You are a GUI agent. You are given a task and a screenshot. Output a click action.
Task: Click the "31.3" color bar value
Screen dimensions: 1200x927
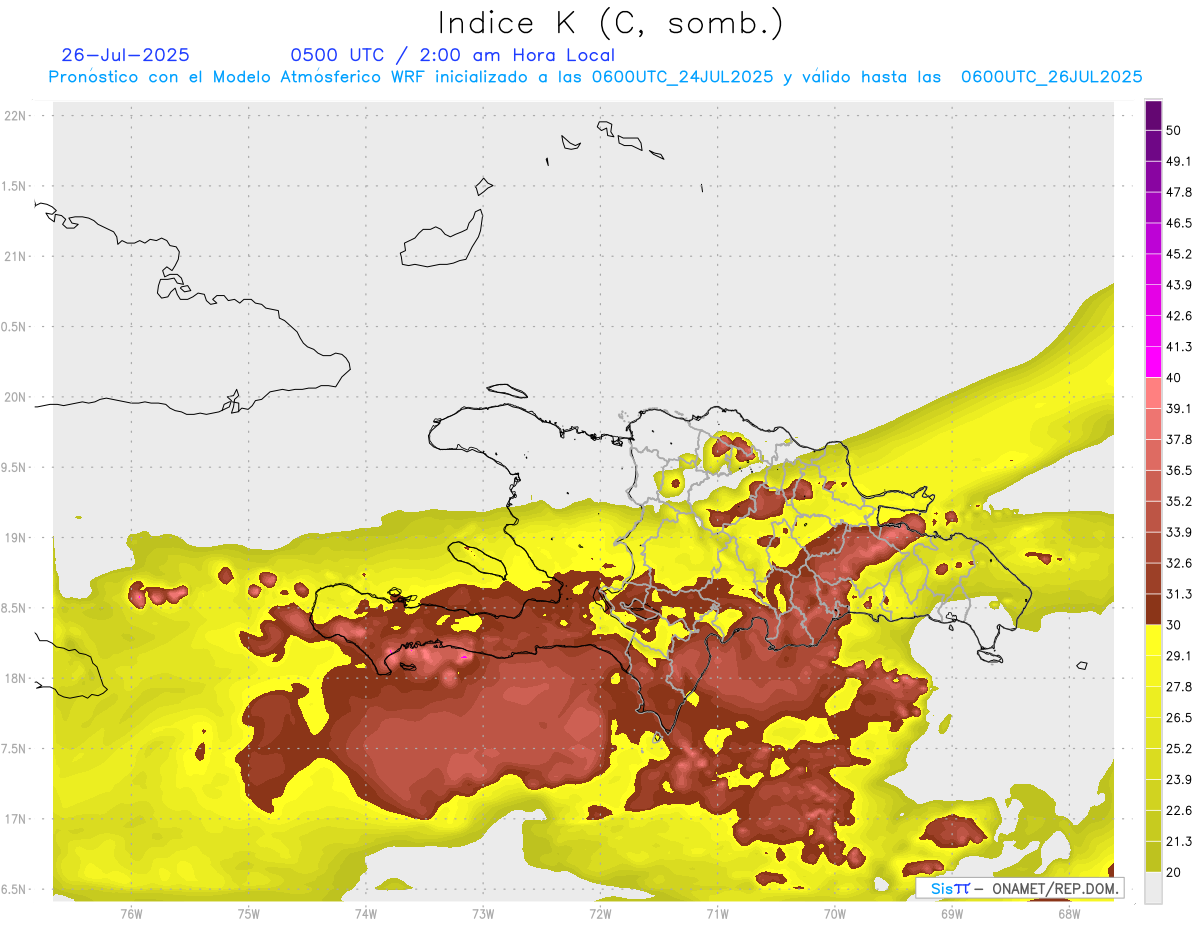[x=1179, y=594]
